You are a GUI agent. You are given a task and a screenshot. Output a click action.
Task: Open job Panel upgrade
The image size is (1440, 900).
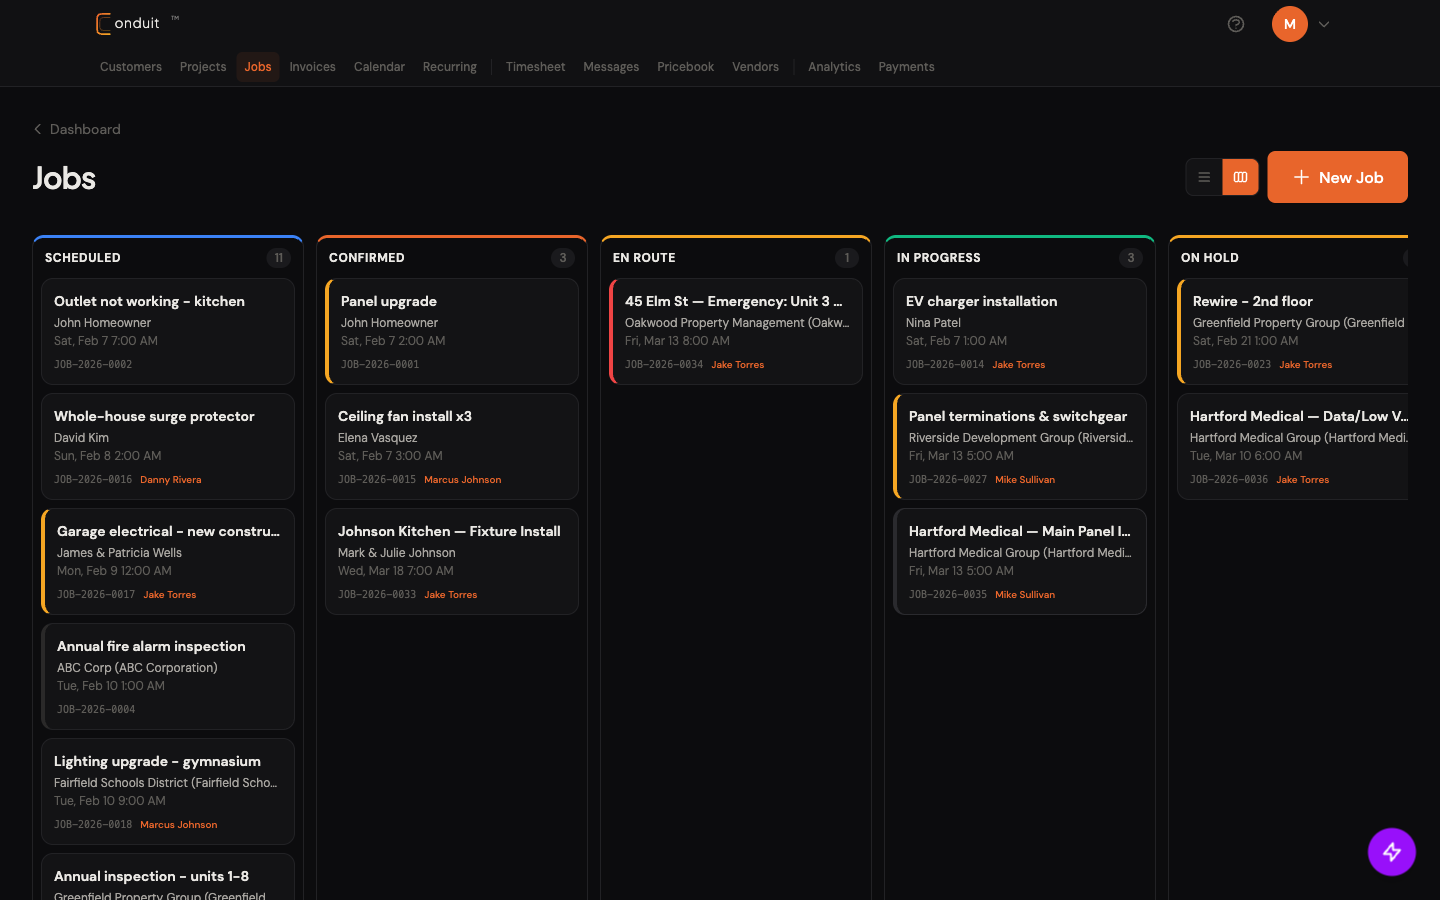452,331
